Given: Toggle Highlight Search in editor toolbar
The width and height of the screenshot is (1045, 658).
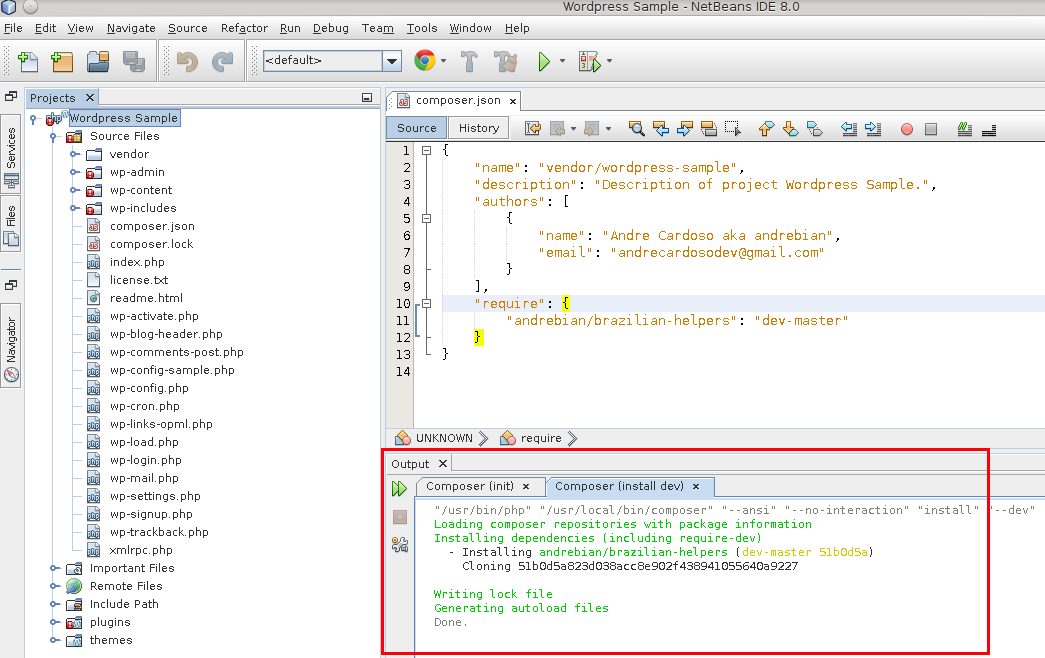Looking at the screenshot, I should coord(708,129).
